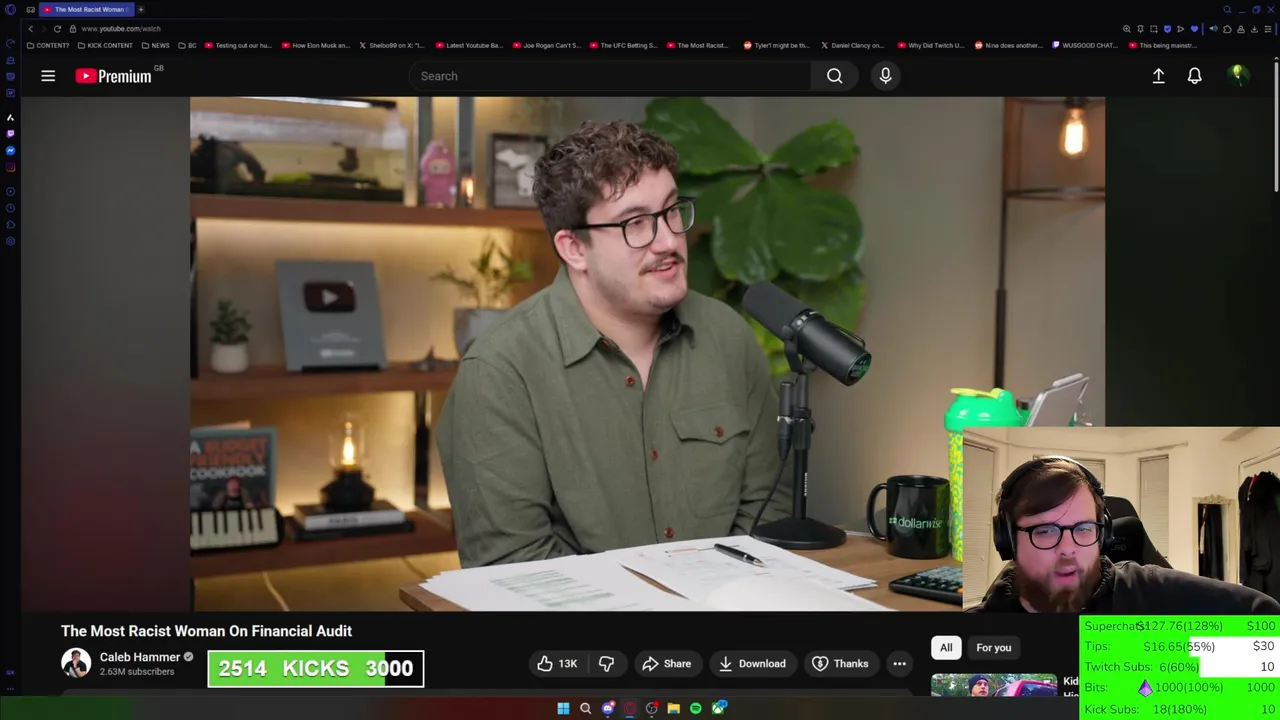Go back in the browser
The image size is (1280, 720).
click(x=30, y=29)
